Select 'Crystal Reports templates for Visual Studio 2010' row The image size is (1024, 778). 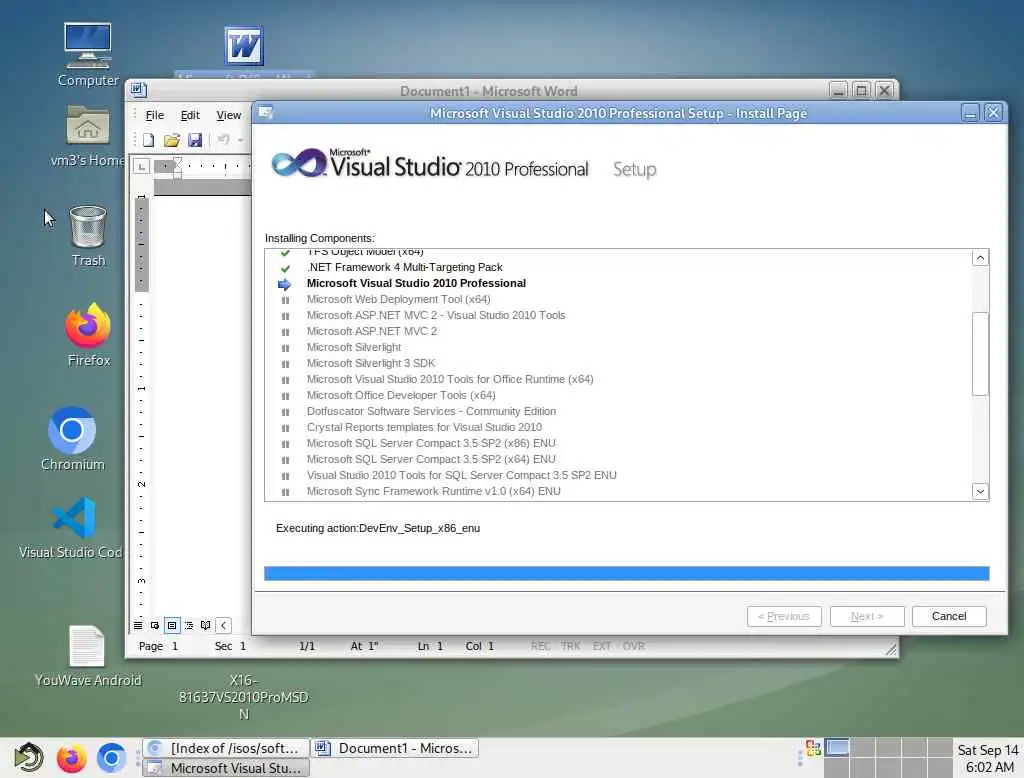(618, 427)
